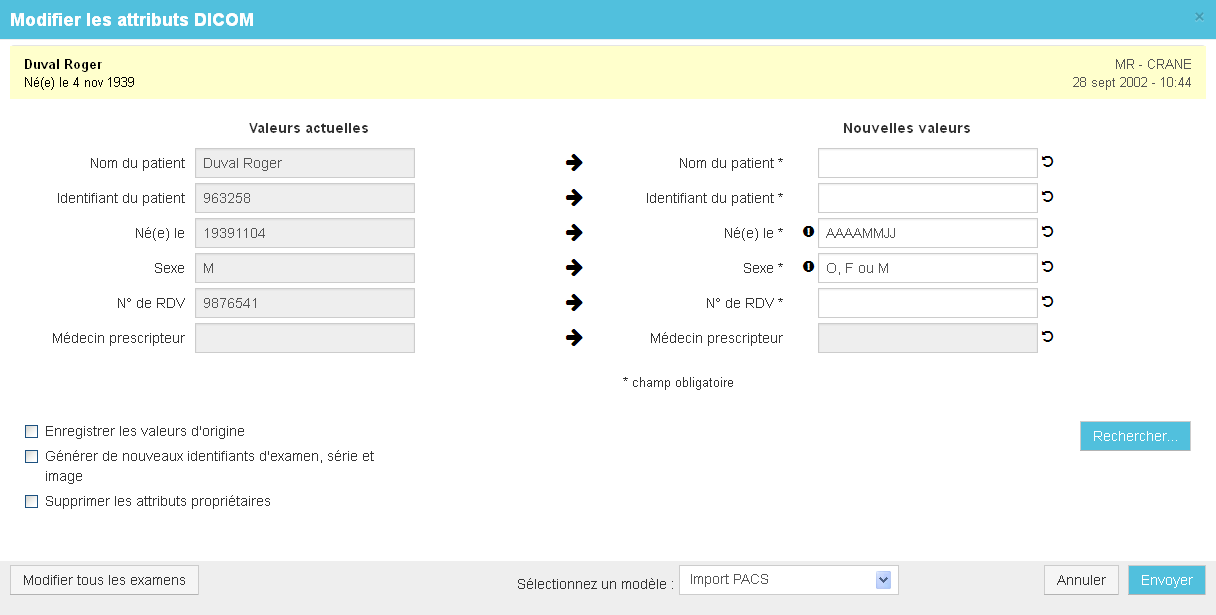
Task: Click current Sexe field showing M
Action: tap(305, 268)
